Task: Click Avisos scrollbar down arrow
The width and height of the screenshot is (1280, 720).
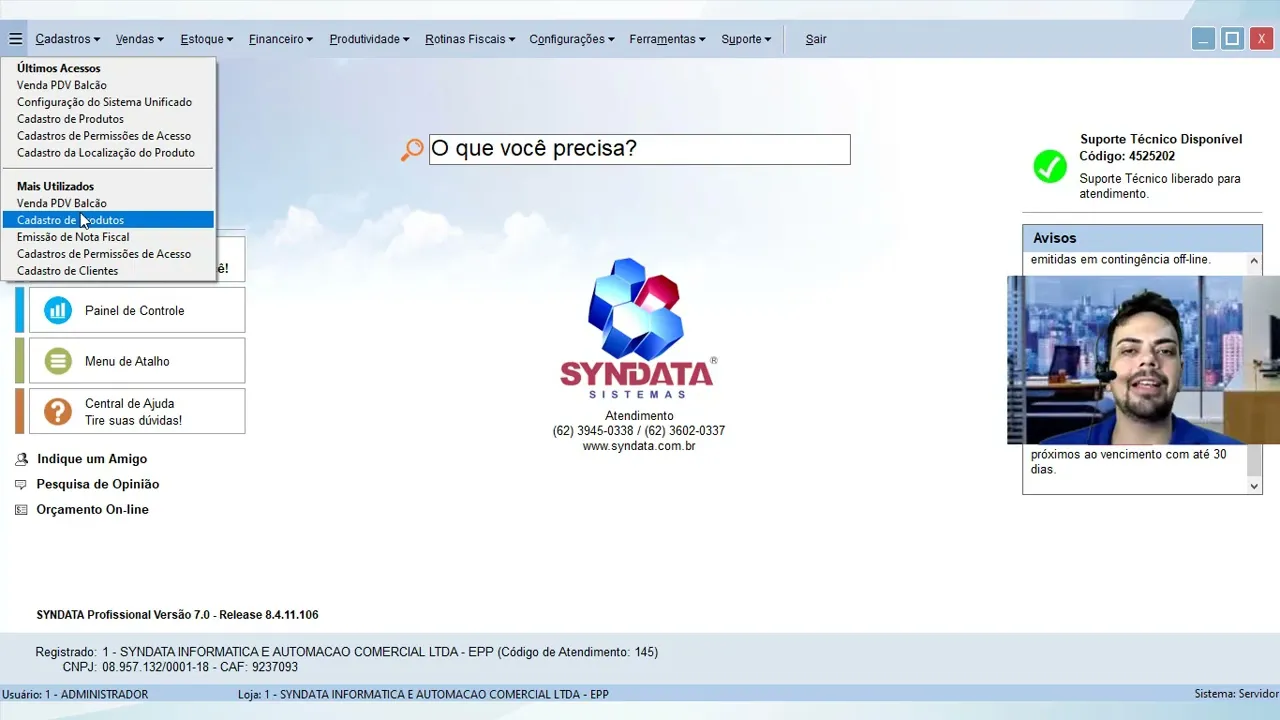Action: click(1254, 486)
